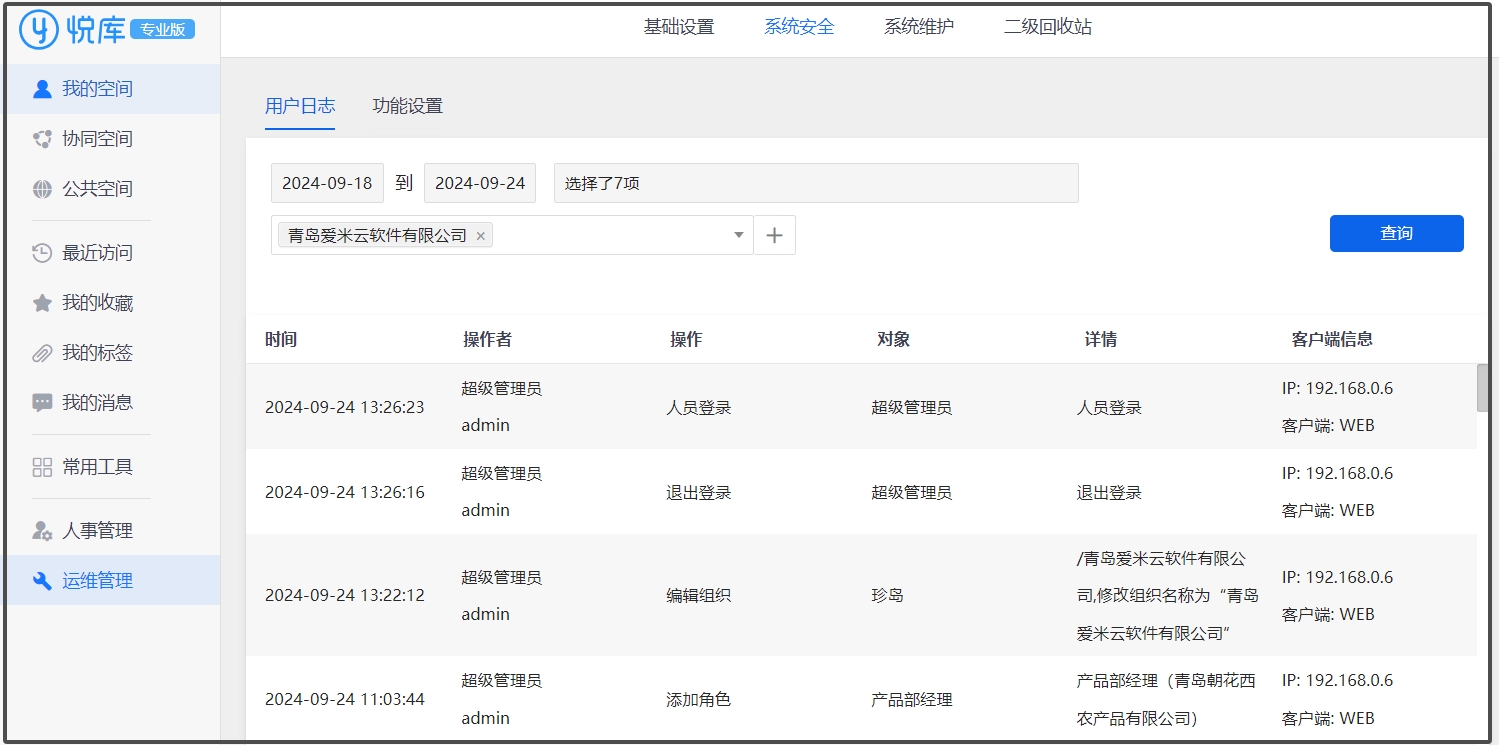Open 最近访问 via clock icon
The image size is (1499, 745).
pyautogui.click(x=42, y=253)
